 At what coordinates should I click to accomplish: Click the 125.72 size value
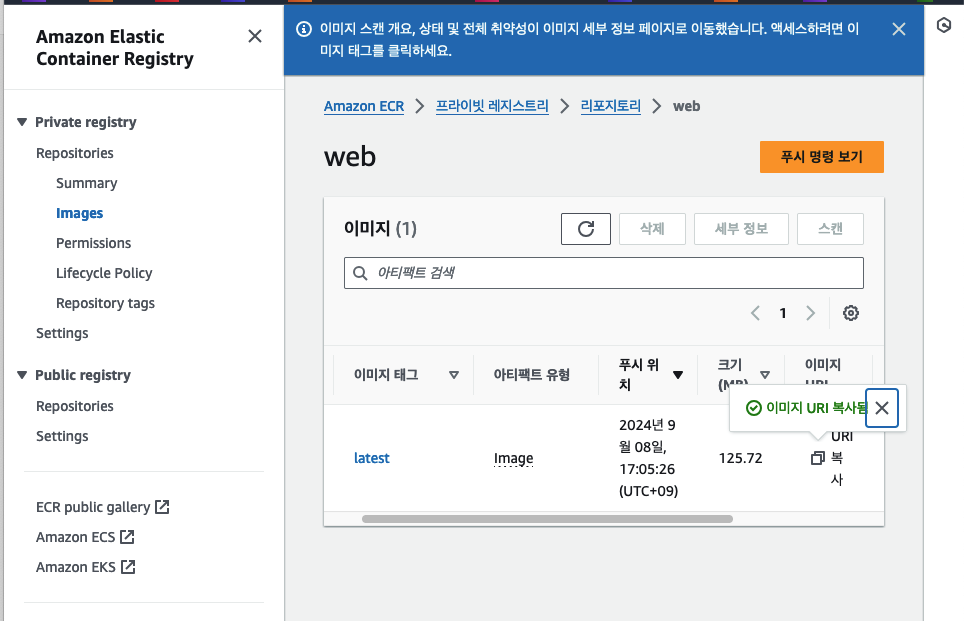(740, 458)
